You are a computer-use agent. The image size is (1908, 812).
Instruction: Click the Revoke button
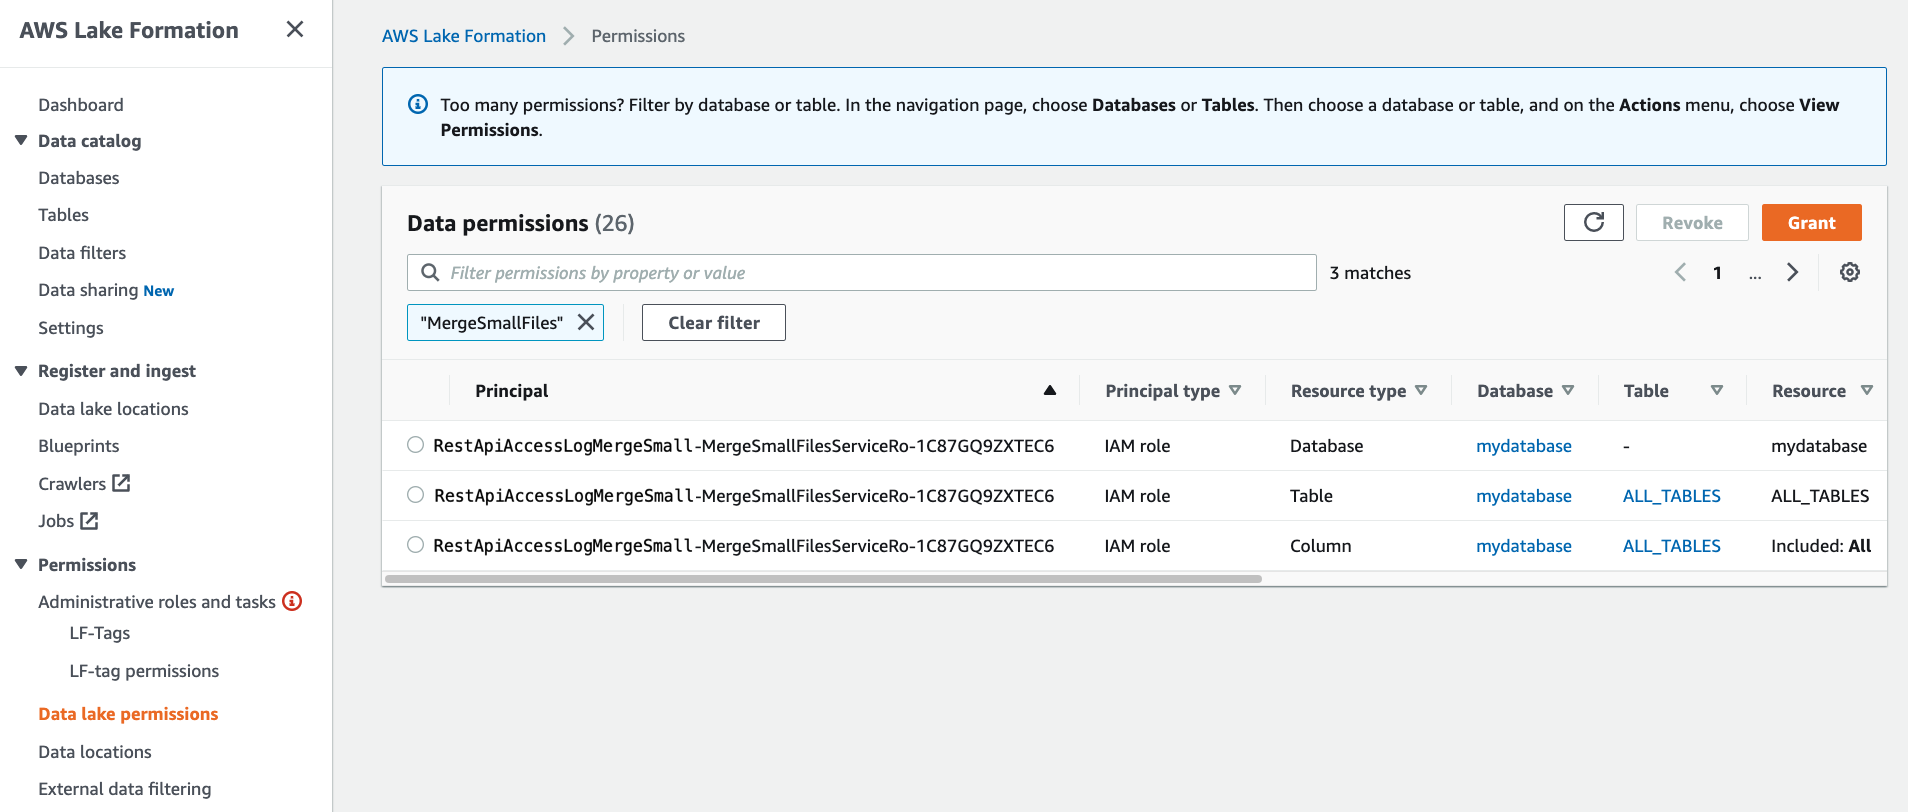tap(1692, 222)
